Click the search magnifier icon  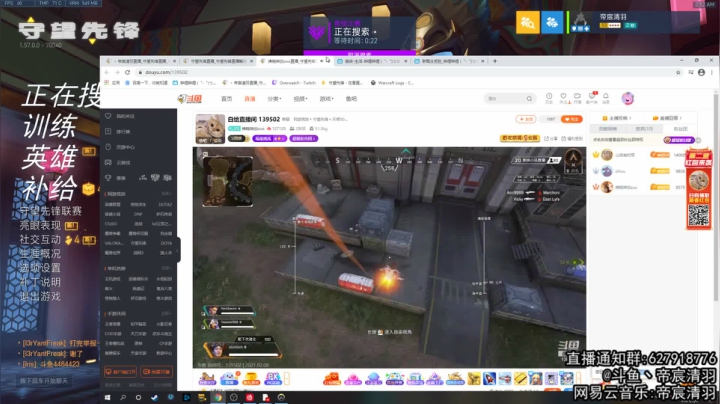click(x=529, y=99)
